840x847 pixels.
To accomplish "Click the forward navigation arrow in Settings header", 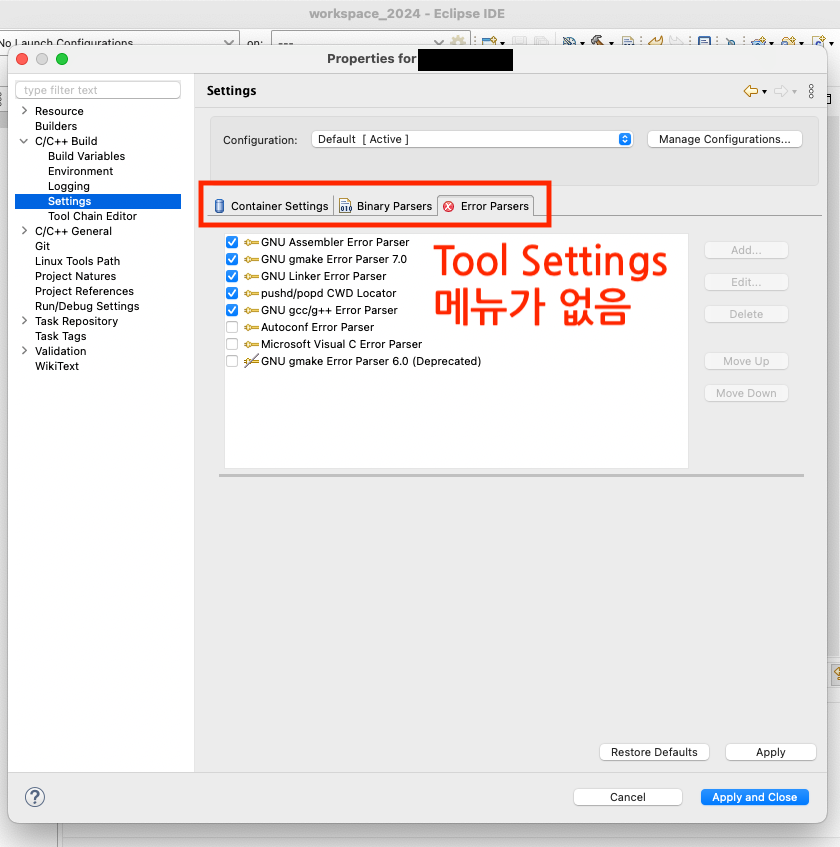I will pyautogui.click(x=781, y=91).
